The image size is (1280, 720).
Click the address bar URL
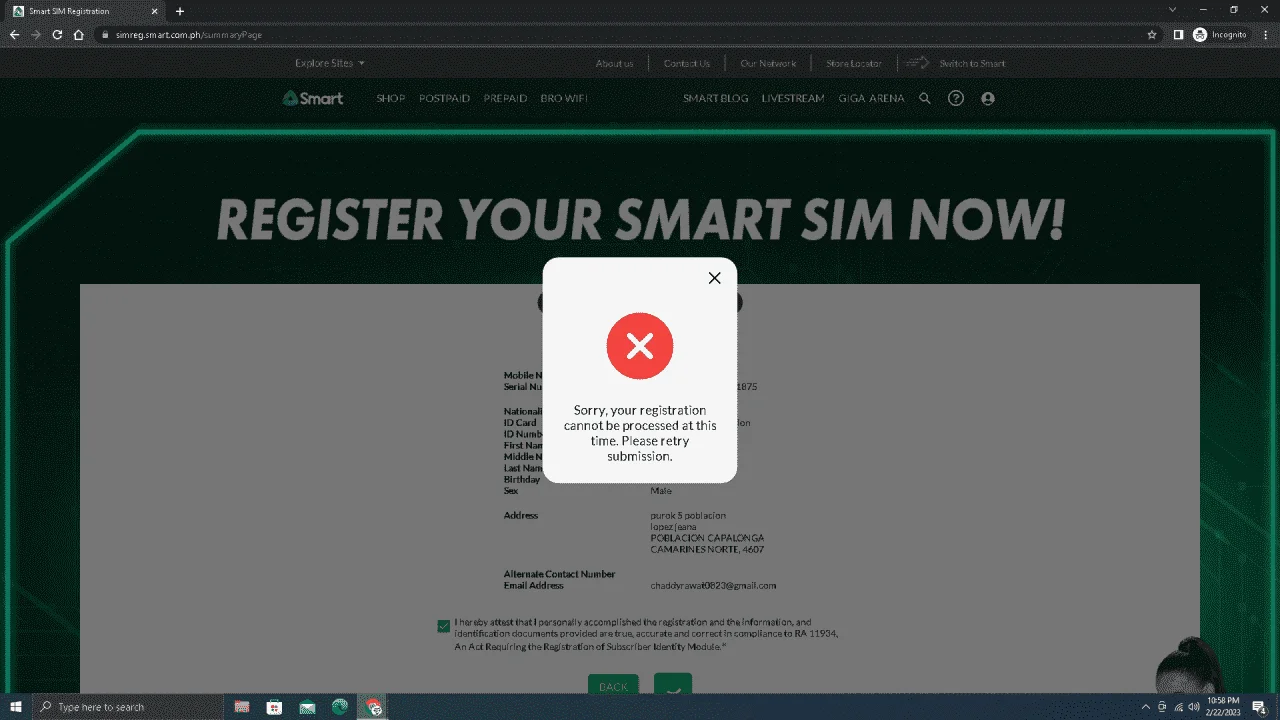[189, 34]
